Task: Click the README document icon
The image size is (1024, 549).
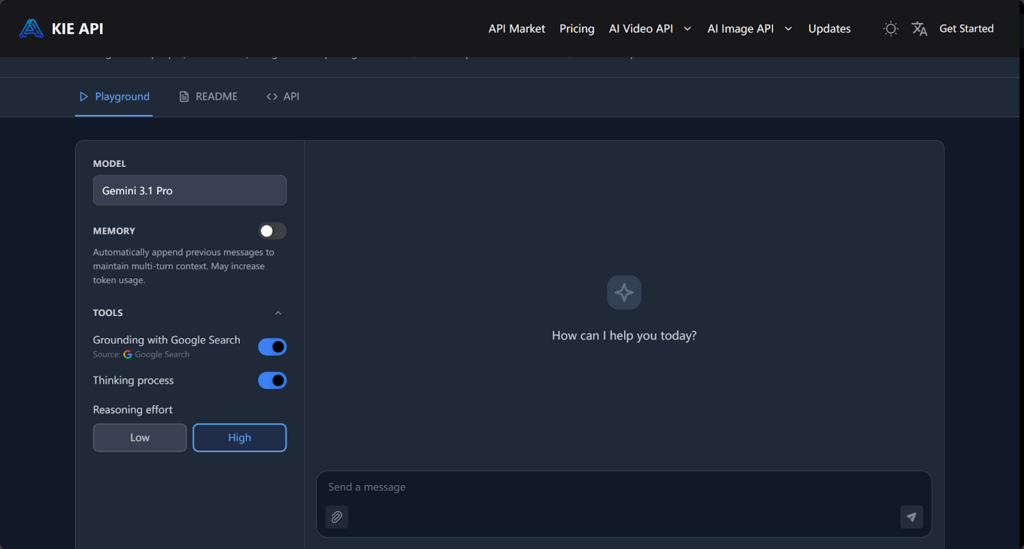Action: tap(184, 97)
